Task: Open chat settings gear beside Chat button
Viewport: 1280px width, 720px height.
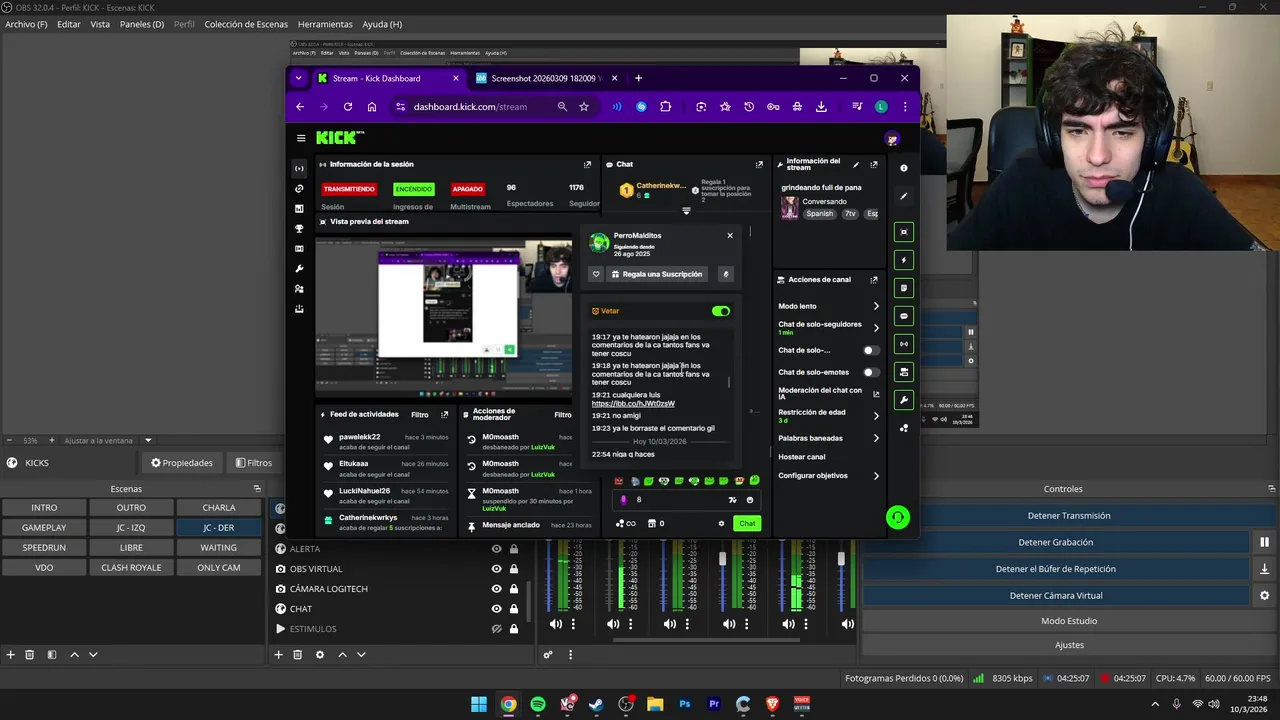Action: (721, 523)
